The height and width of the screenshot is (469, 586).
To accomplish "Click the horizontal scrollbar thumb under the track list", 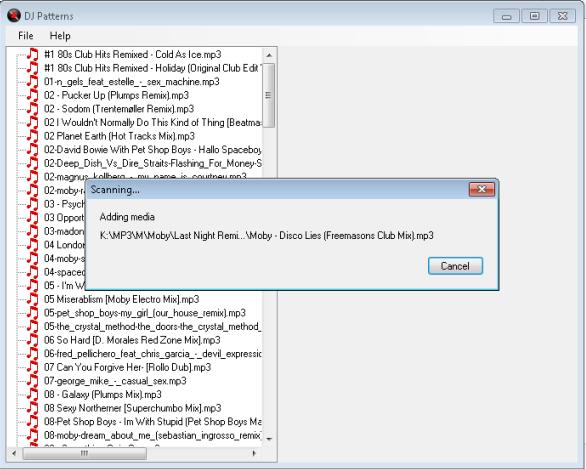I will (84, 453).
